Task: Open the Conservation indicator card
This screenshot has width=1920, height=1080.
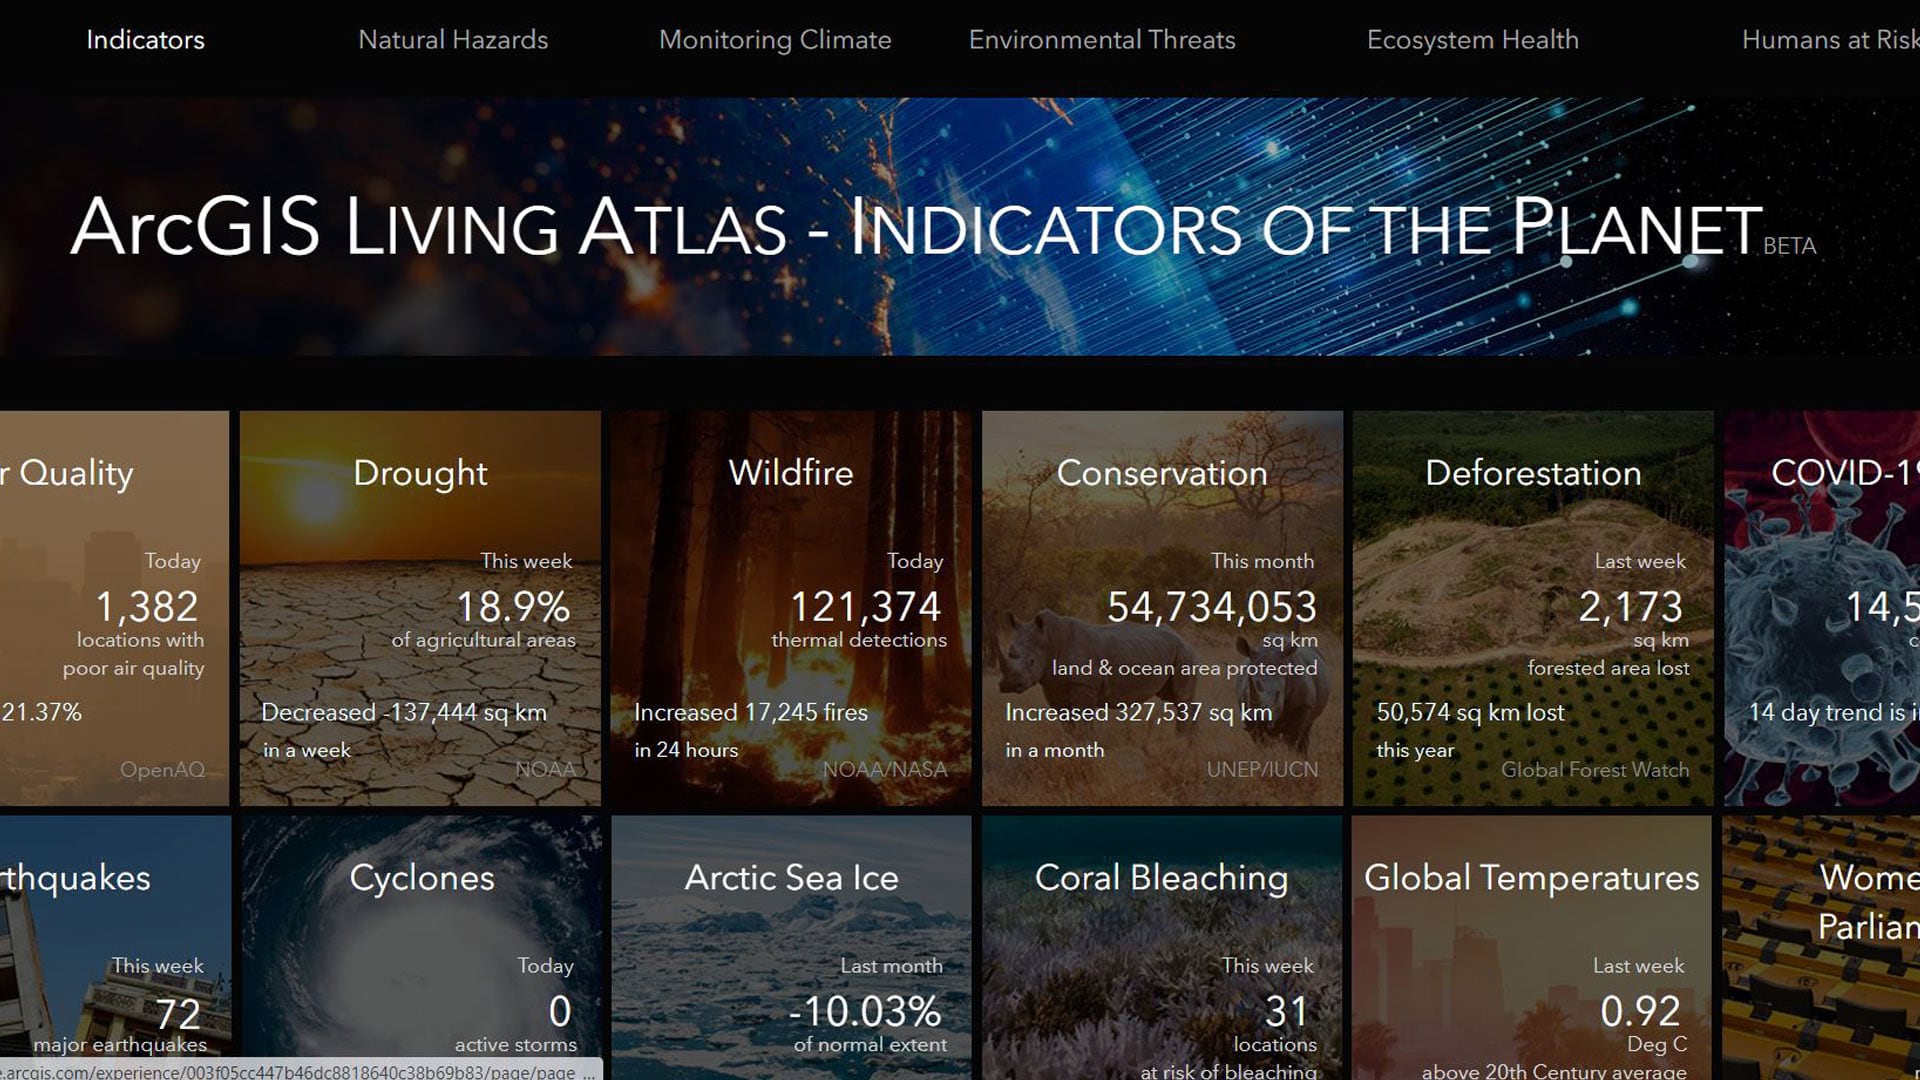Action: coord(1161,608)
